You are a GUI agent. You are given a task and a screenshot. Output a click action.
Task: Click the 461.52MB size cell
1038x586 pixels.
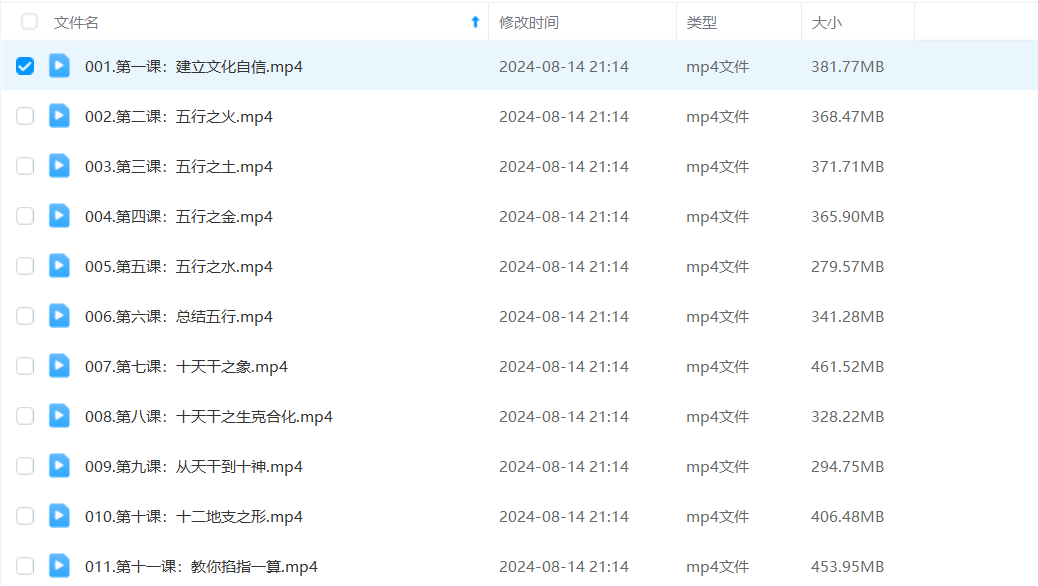847,366
